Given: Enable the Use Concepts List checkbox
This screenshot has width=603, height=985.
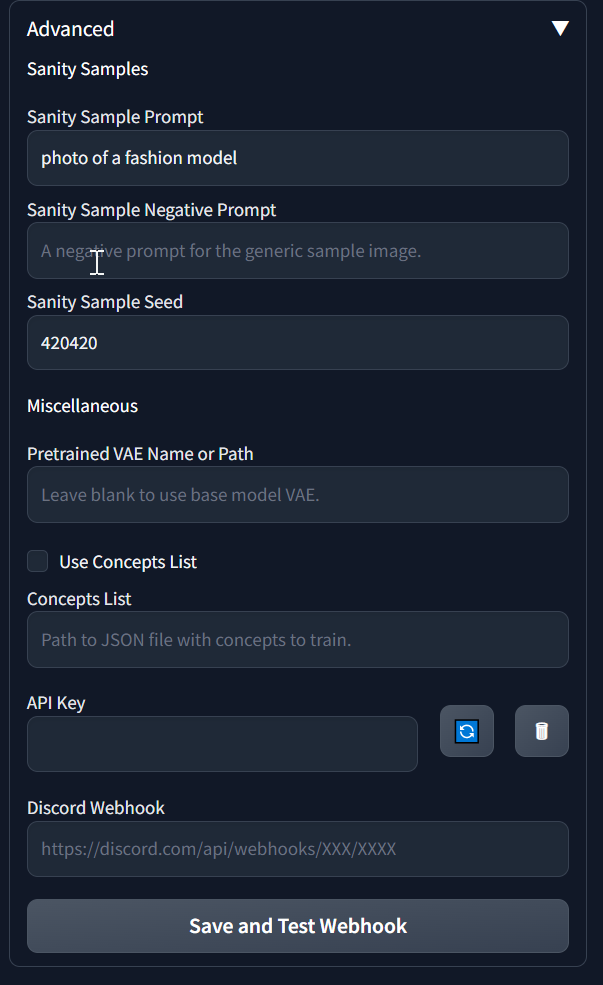Looking at the screenshot, I should point(38,561).
